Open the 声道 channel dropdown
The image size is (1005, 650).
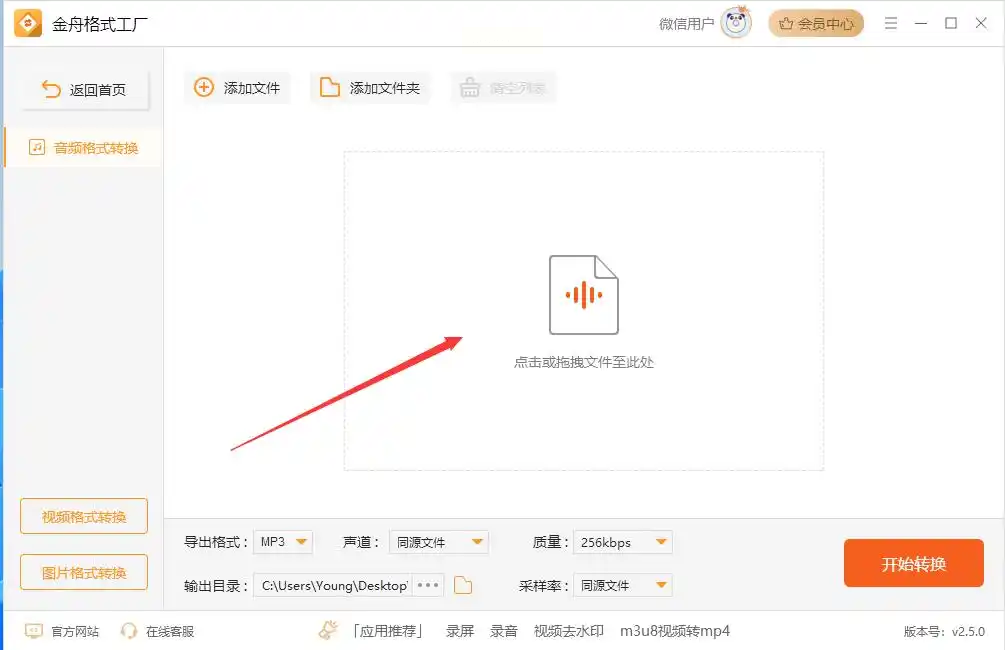[439, 542]
